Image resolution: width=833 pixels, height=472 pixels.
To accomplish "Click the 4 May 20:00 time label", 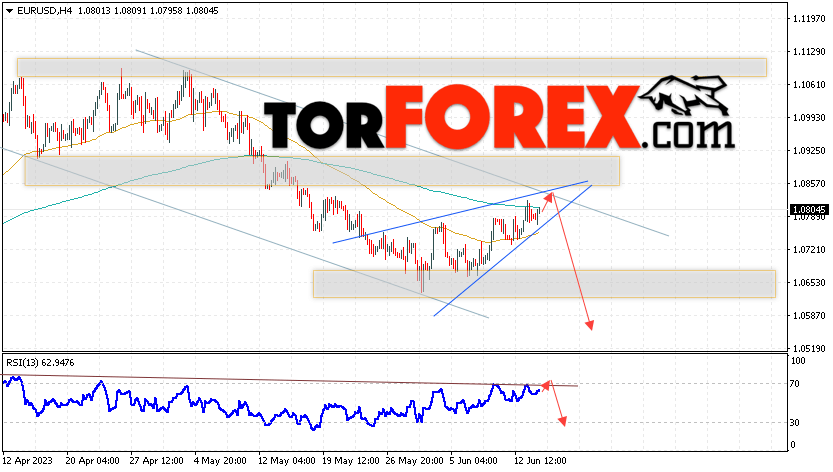I will click(220, 461).
